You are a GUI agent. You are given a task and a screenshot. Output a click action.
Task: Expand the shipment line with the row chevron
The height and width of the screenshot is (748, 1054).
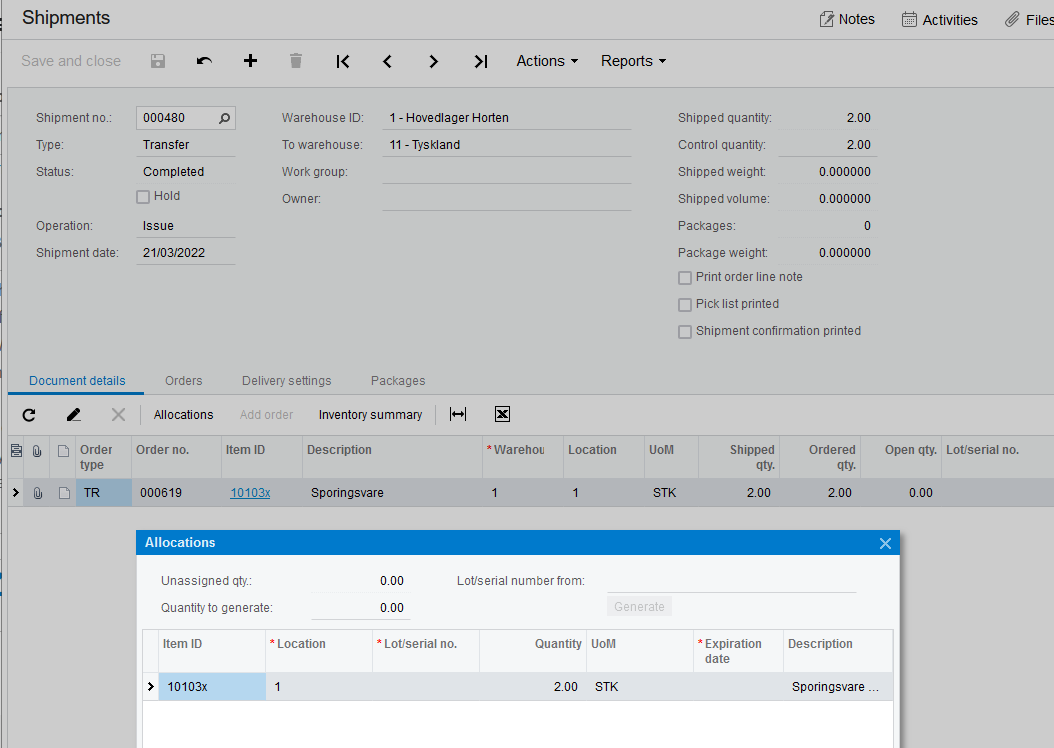(14, 492)
